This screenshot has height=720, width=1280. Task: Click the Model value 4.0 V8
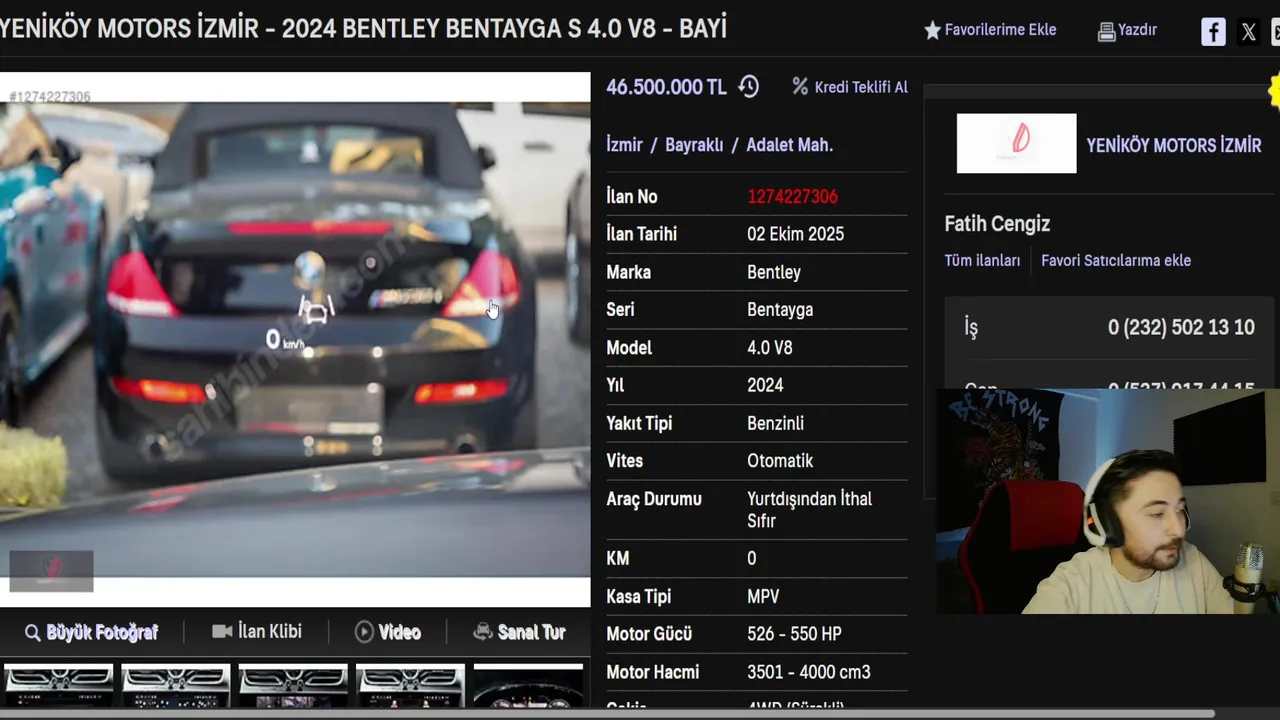[769, 348]
